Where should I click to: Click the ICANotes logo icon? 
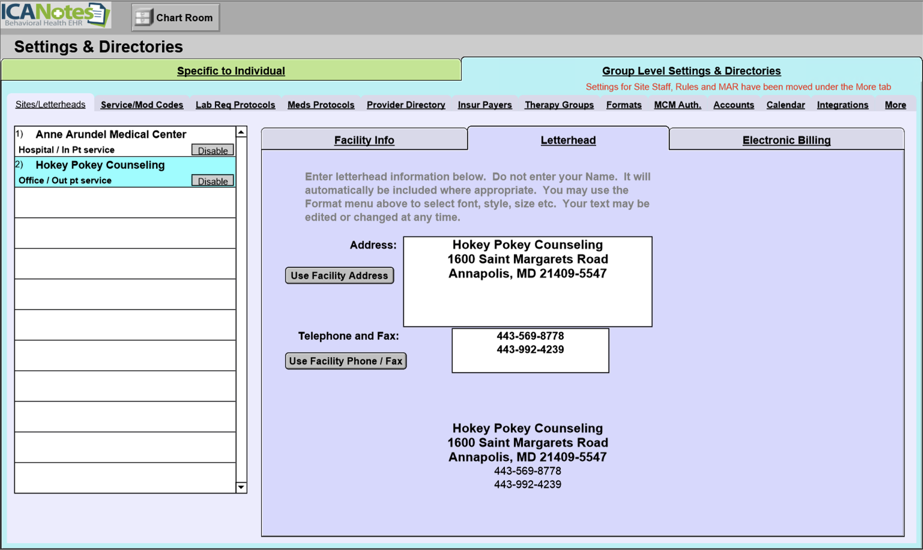(x=55, y=16)
